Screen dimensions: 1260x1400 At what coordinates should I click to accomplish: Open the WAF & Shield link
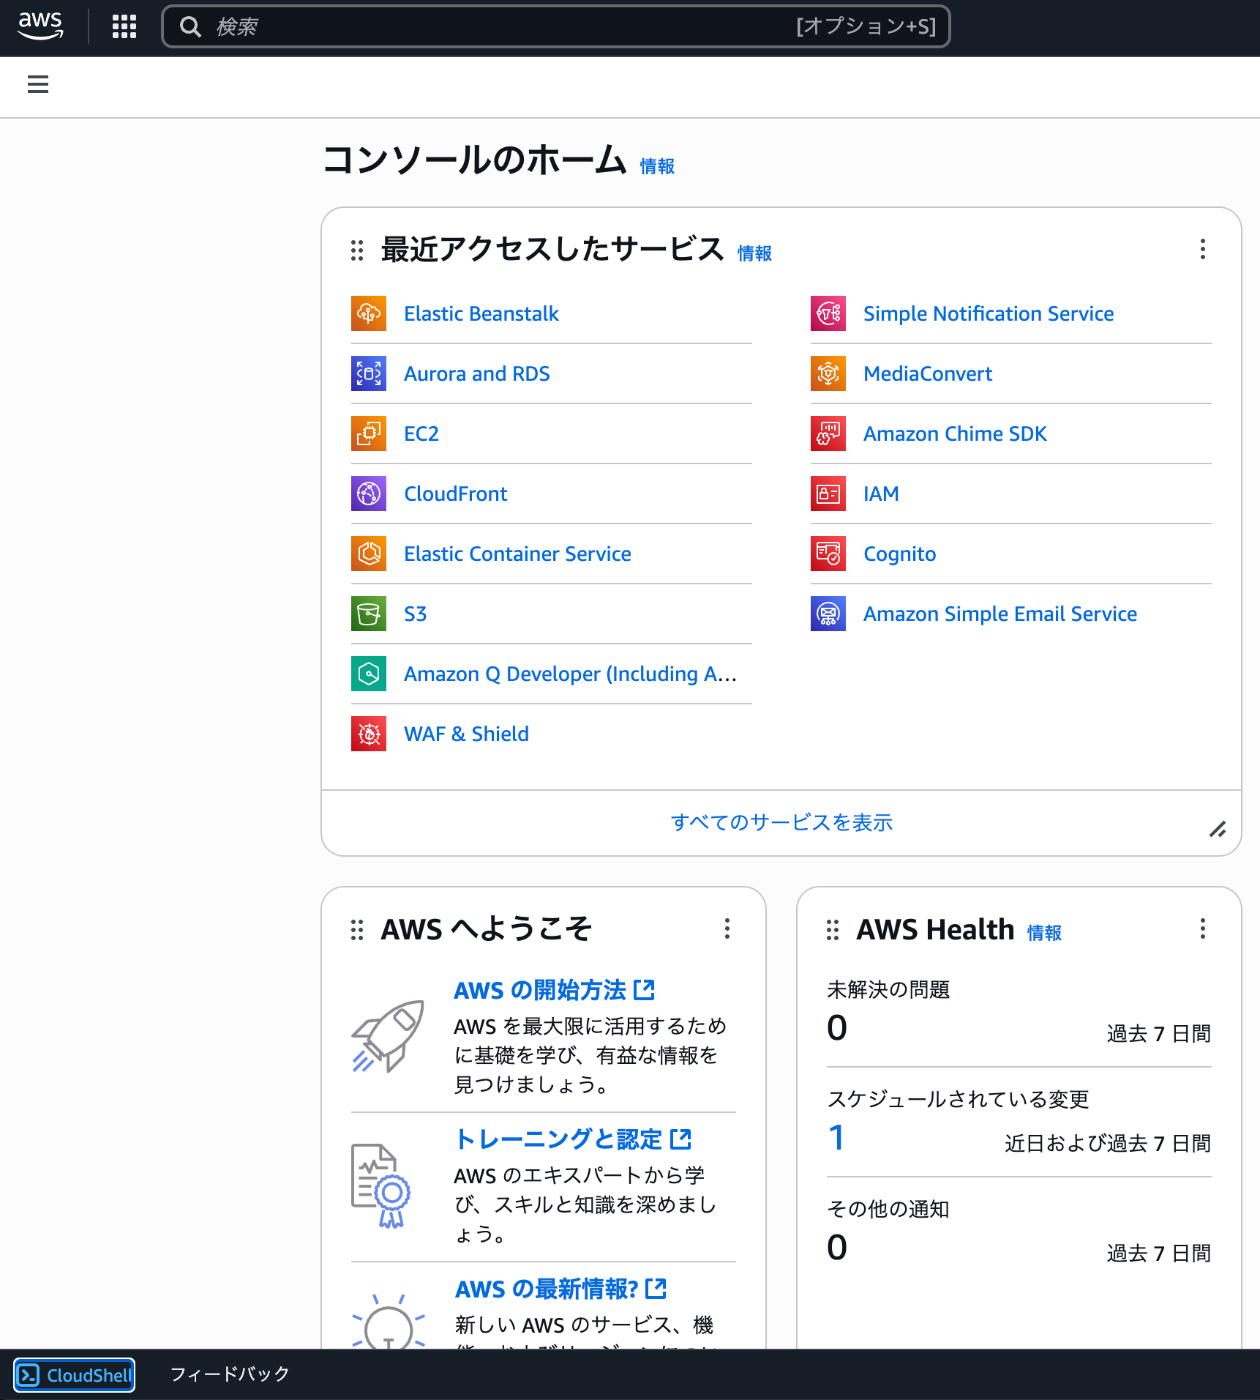pyautogui.click(x=466, y=734)
